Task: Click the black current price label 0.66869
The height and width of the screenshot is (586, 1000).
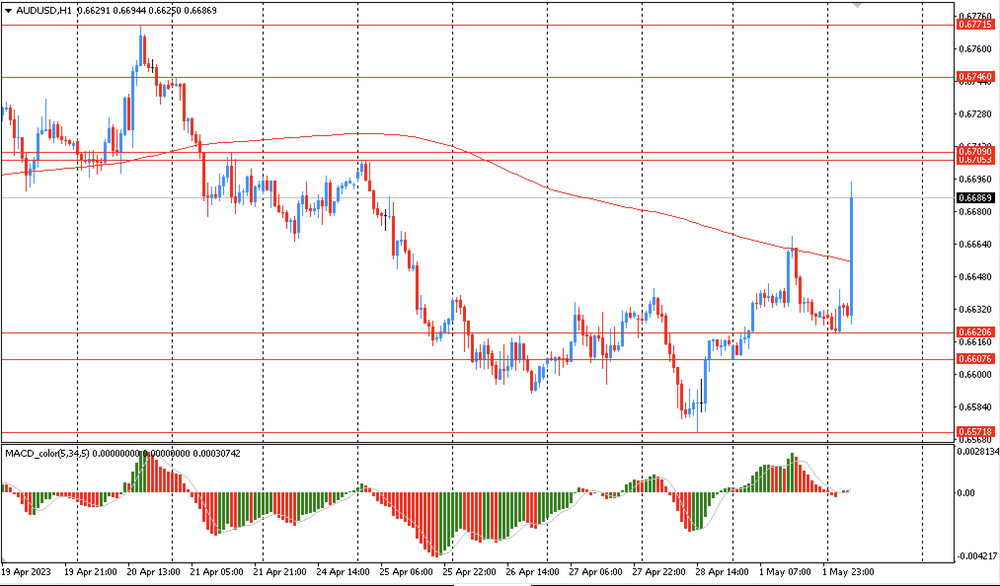Action: [x=975, y=198]
